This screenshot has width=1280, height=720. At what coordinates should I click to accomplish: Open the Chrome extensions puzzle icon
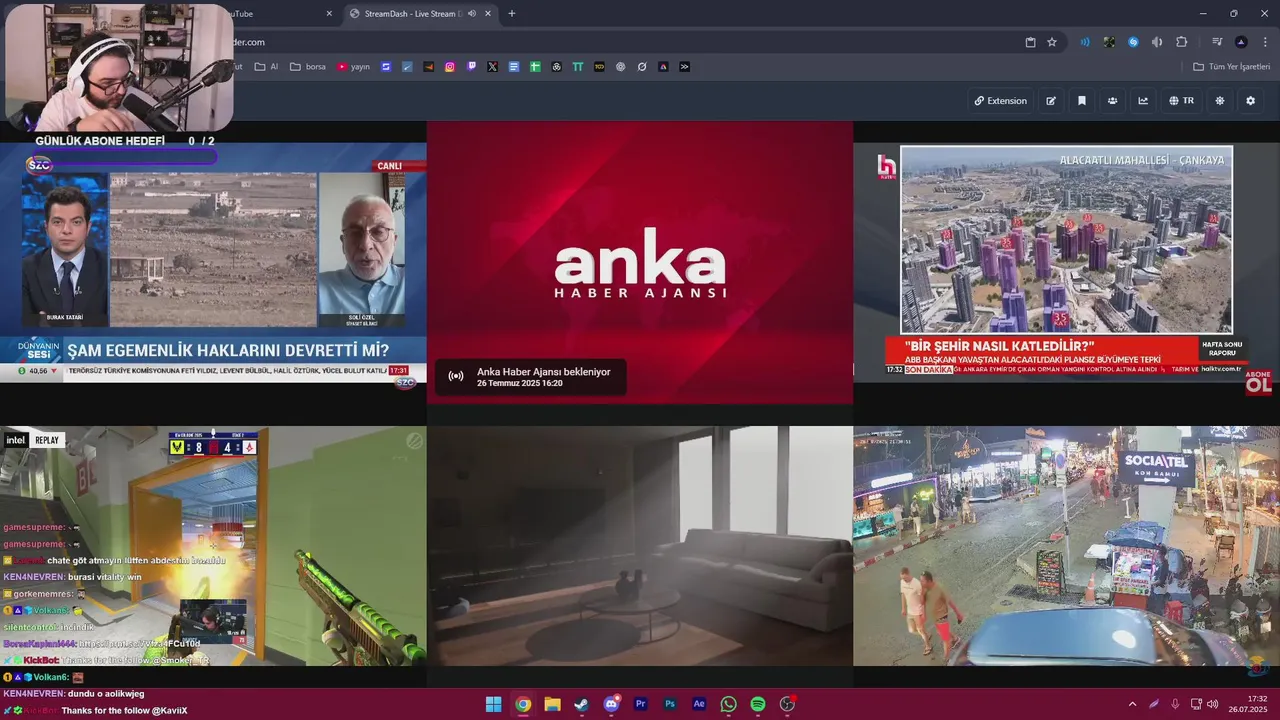coord(1182,42)
